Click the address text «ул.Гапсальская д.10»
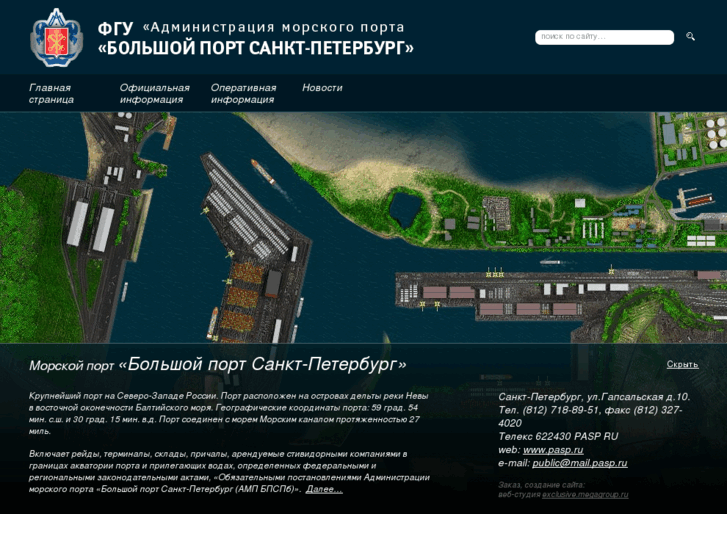 tap(638, 397)
